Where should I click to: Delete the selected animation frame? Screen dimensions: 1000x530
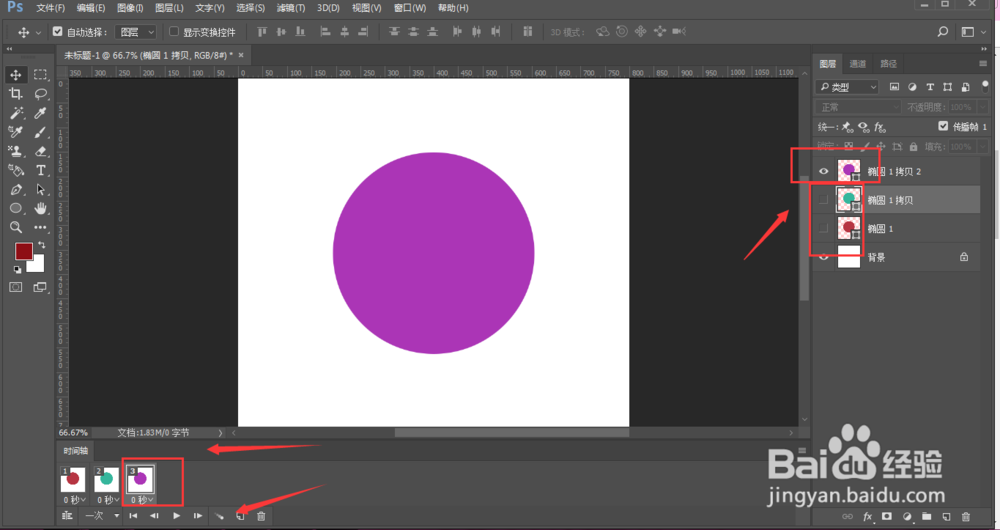pos(261,516)
